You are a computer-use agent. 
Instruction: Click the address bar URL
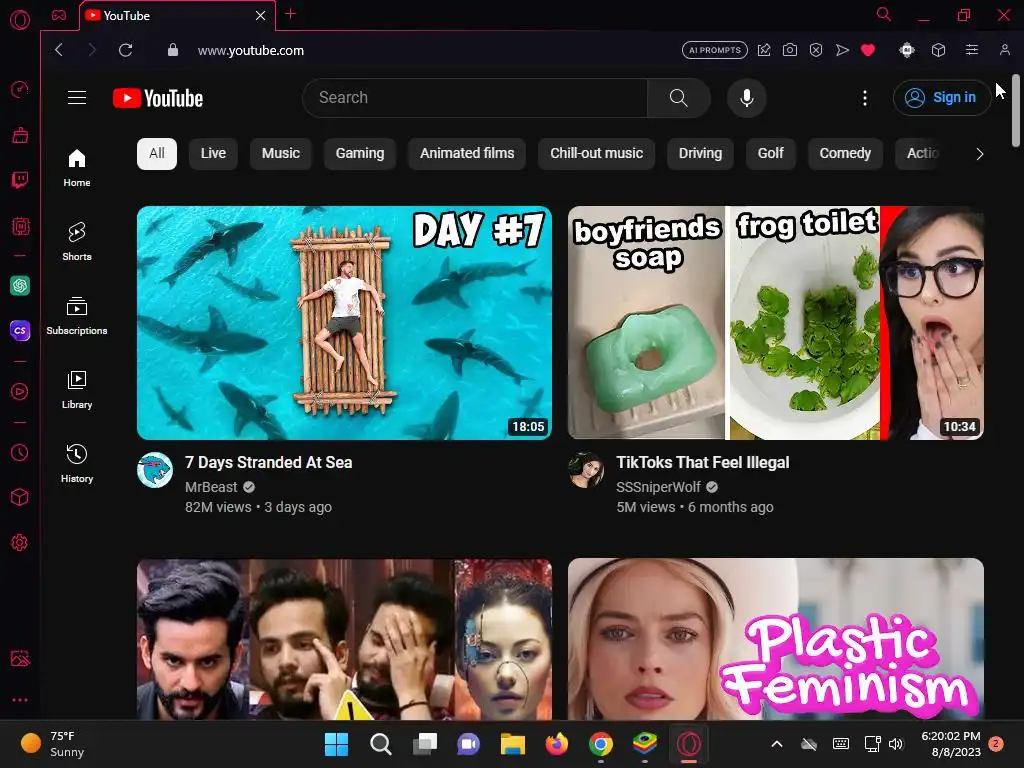pos(251,50)
